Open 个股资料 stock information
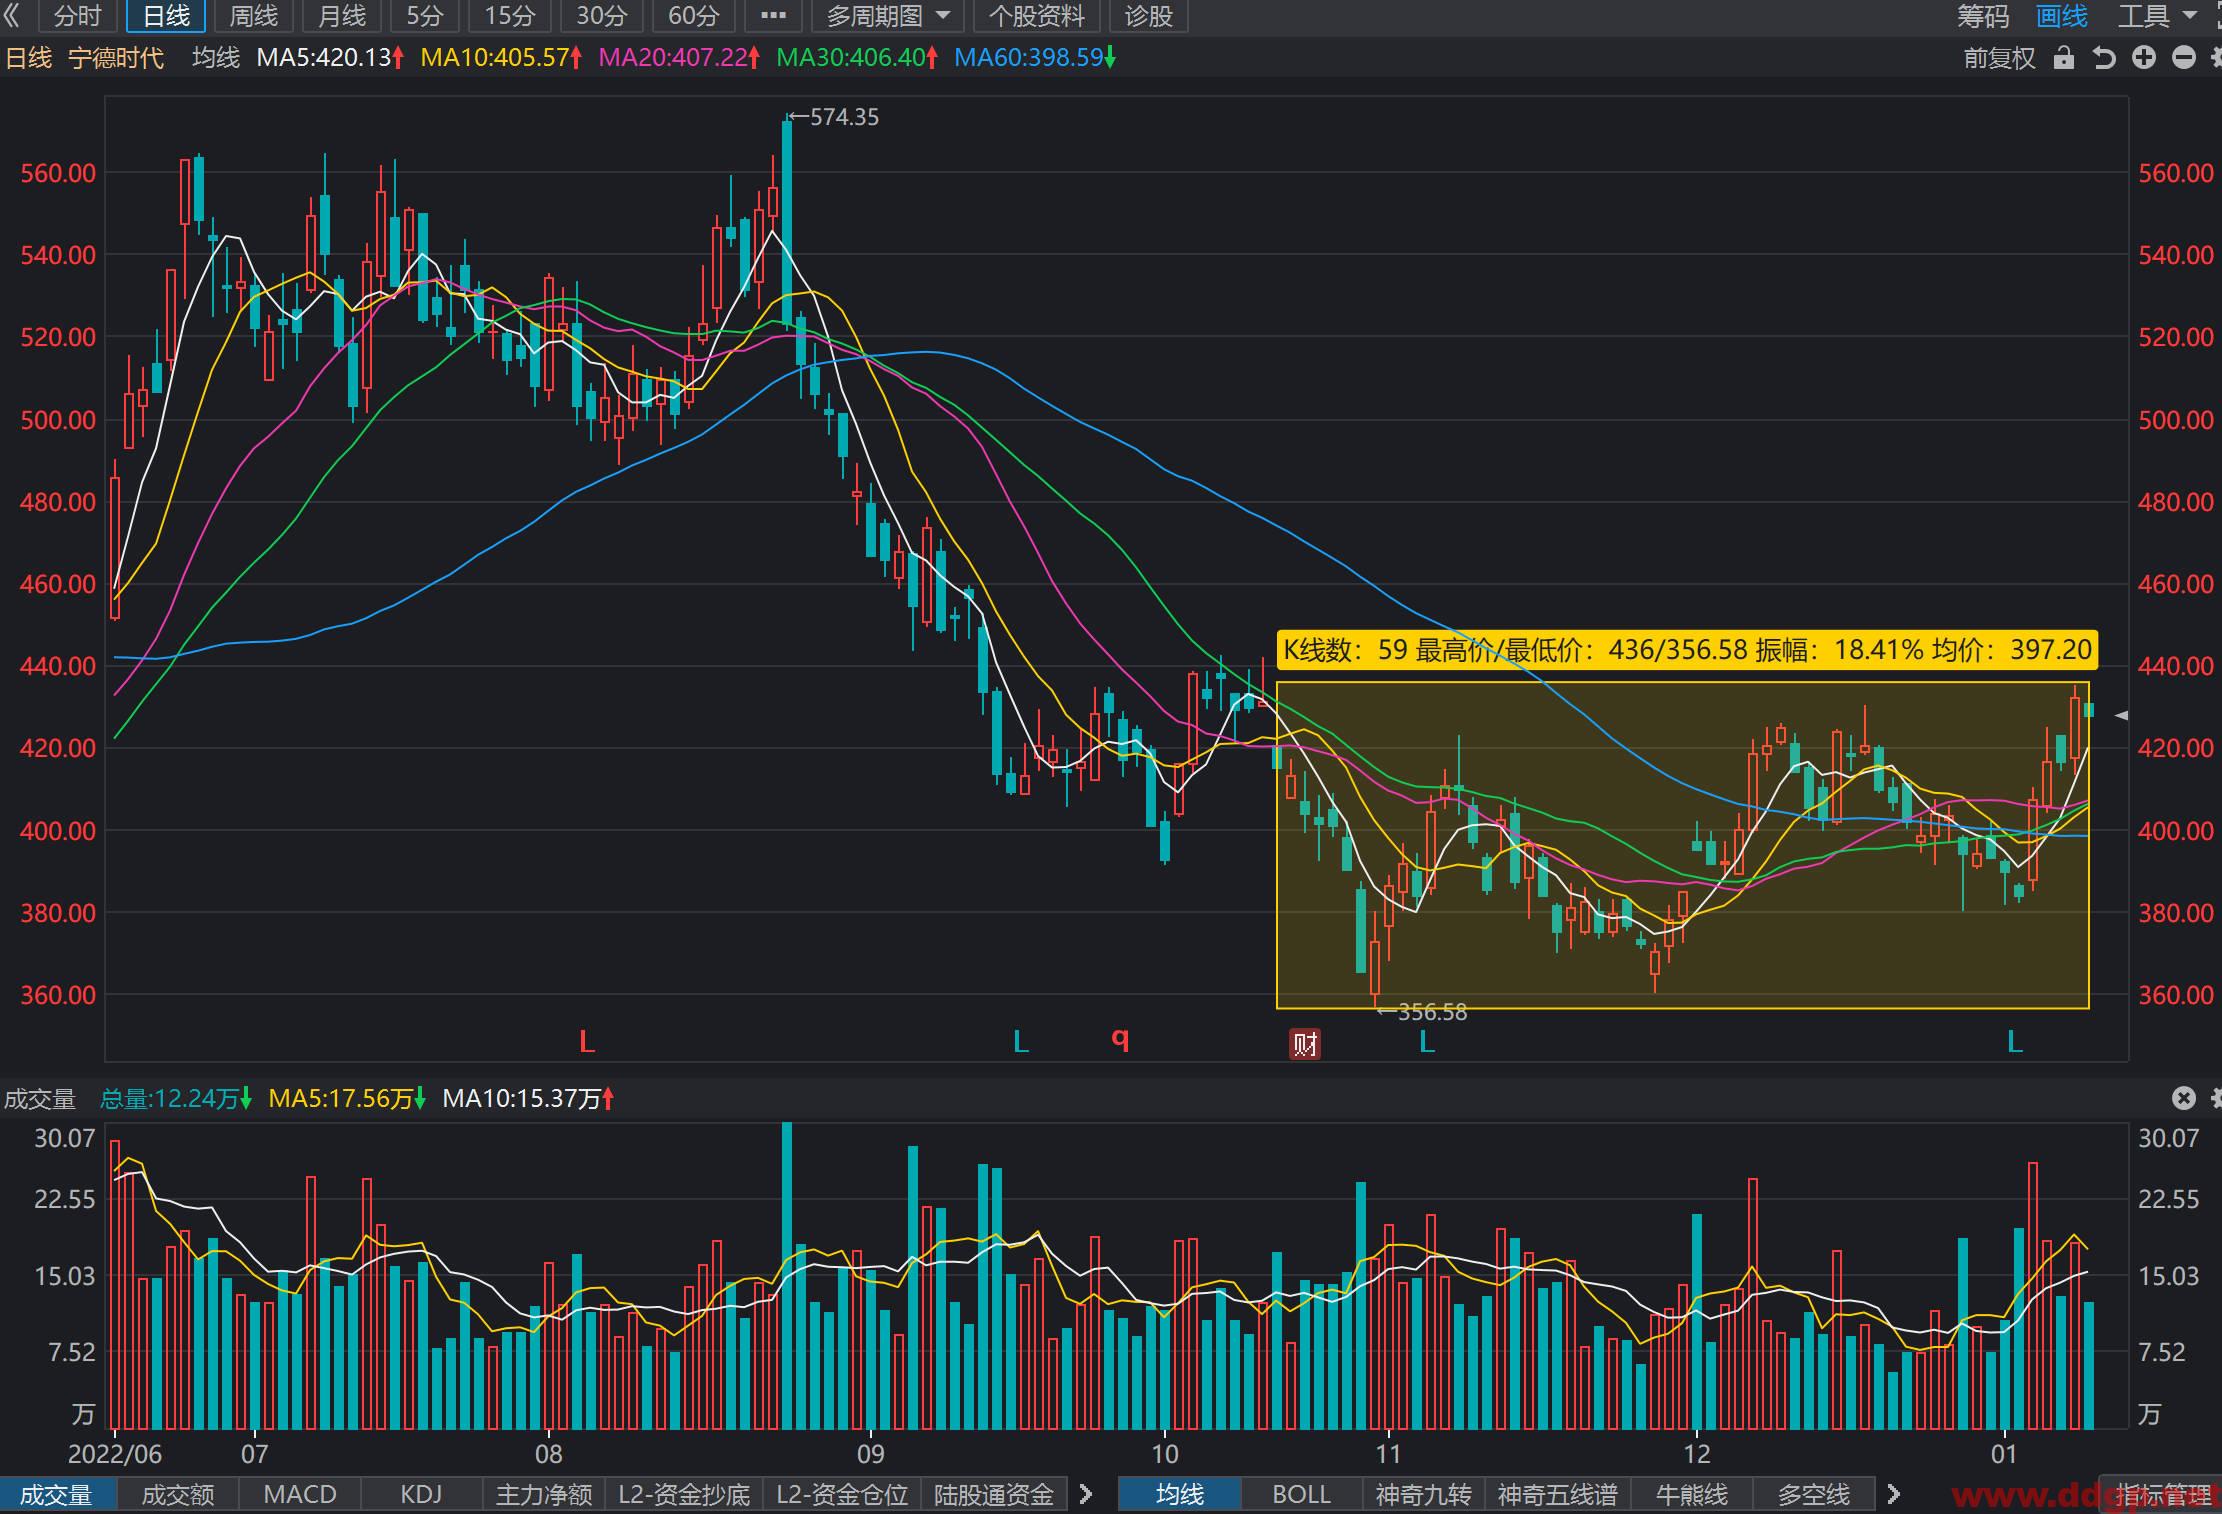 pos(1036,16)
